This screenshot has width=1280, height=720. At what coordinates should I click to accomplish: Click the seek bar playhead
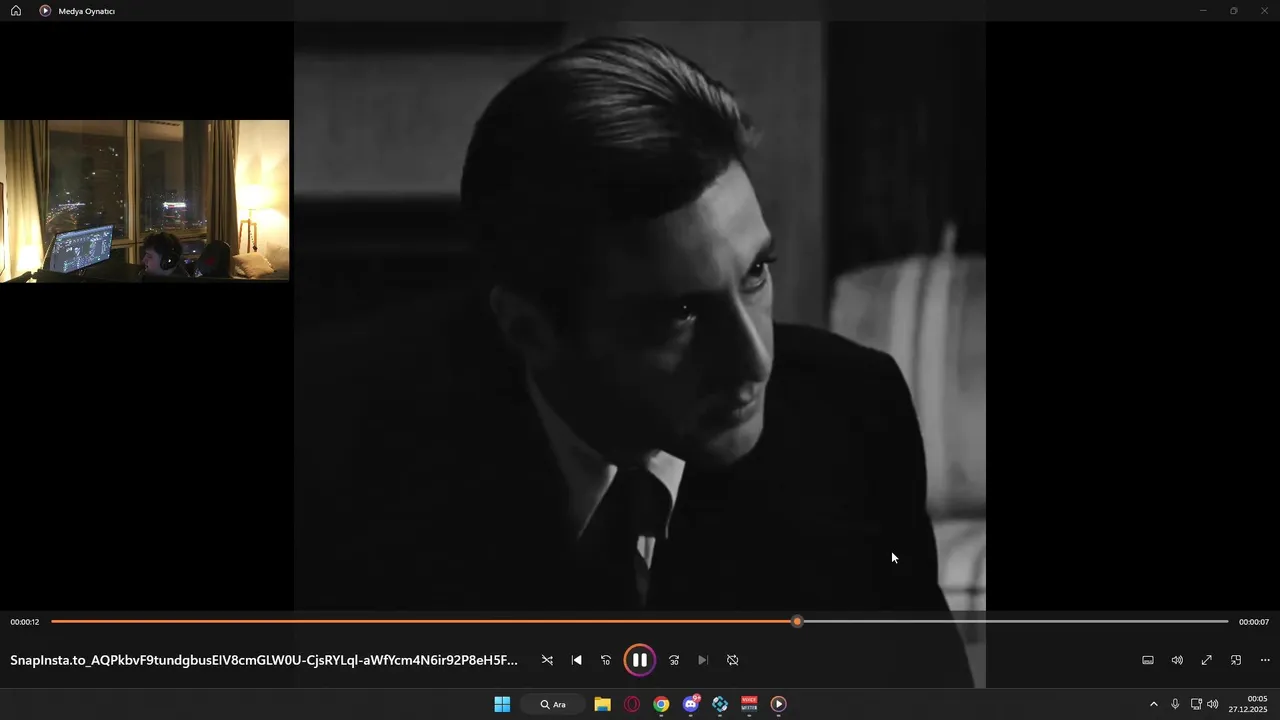[797, 622]
